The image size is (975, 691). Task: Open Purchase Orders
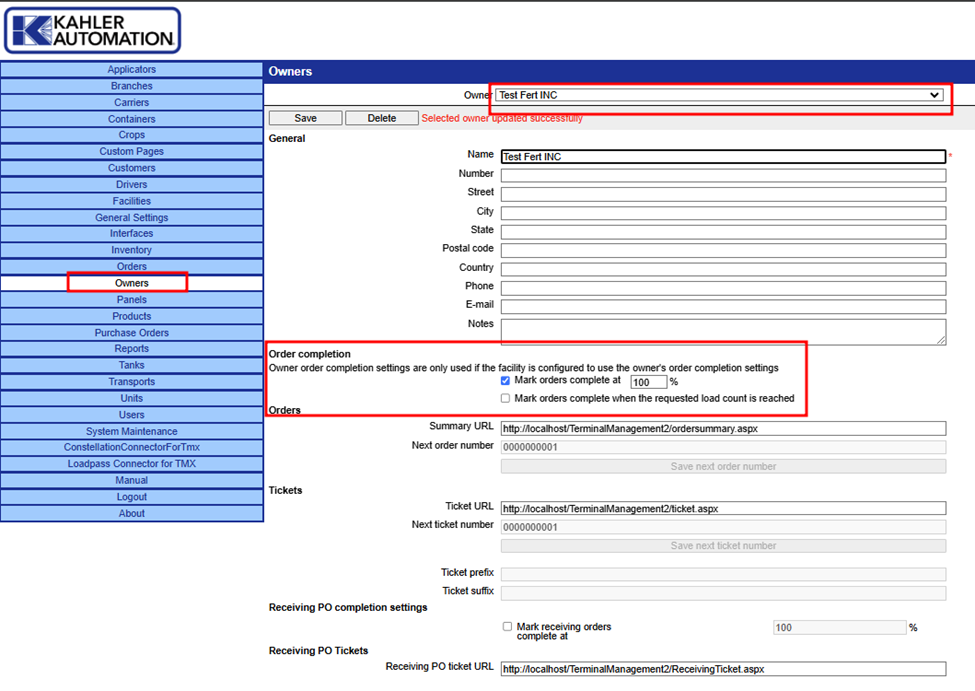[x=131, y=333]
